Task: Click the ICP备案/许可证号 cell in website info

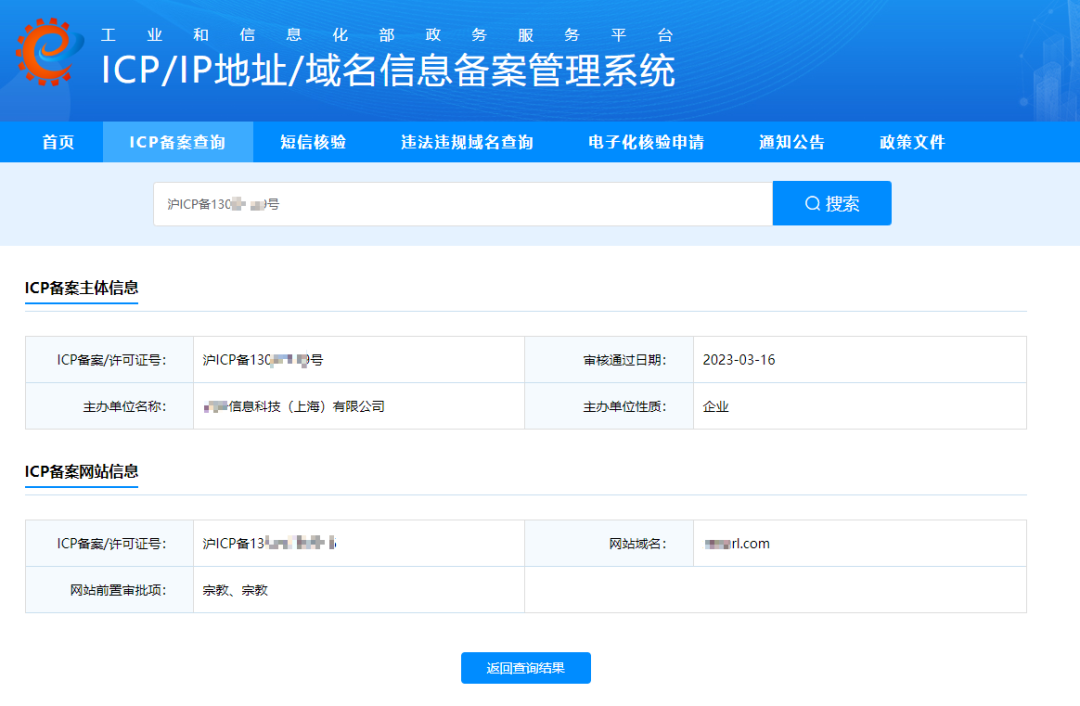Action: coord(270,543)
